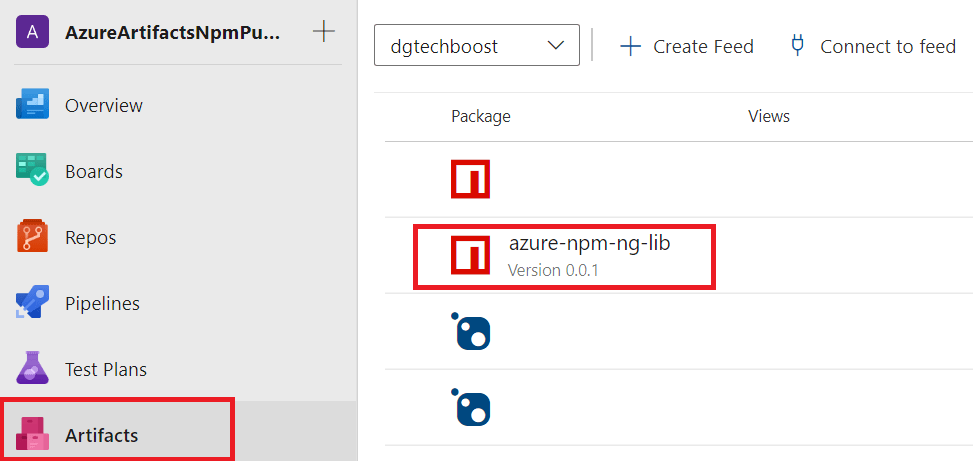Open the azure-npm-ng-lib package
The height and width of the screenshot is (461, 973).
tap(589, 243)
